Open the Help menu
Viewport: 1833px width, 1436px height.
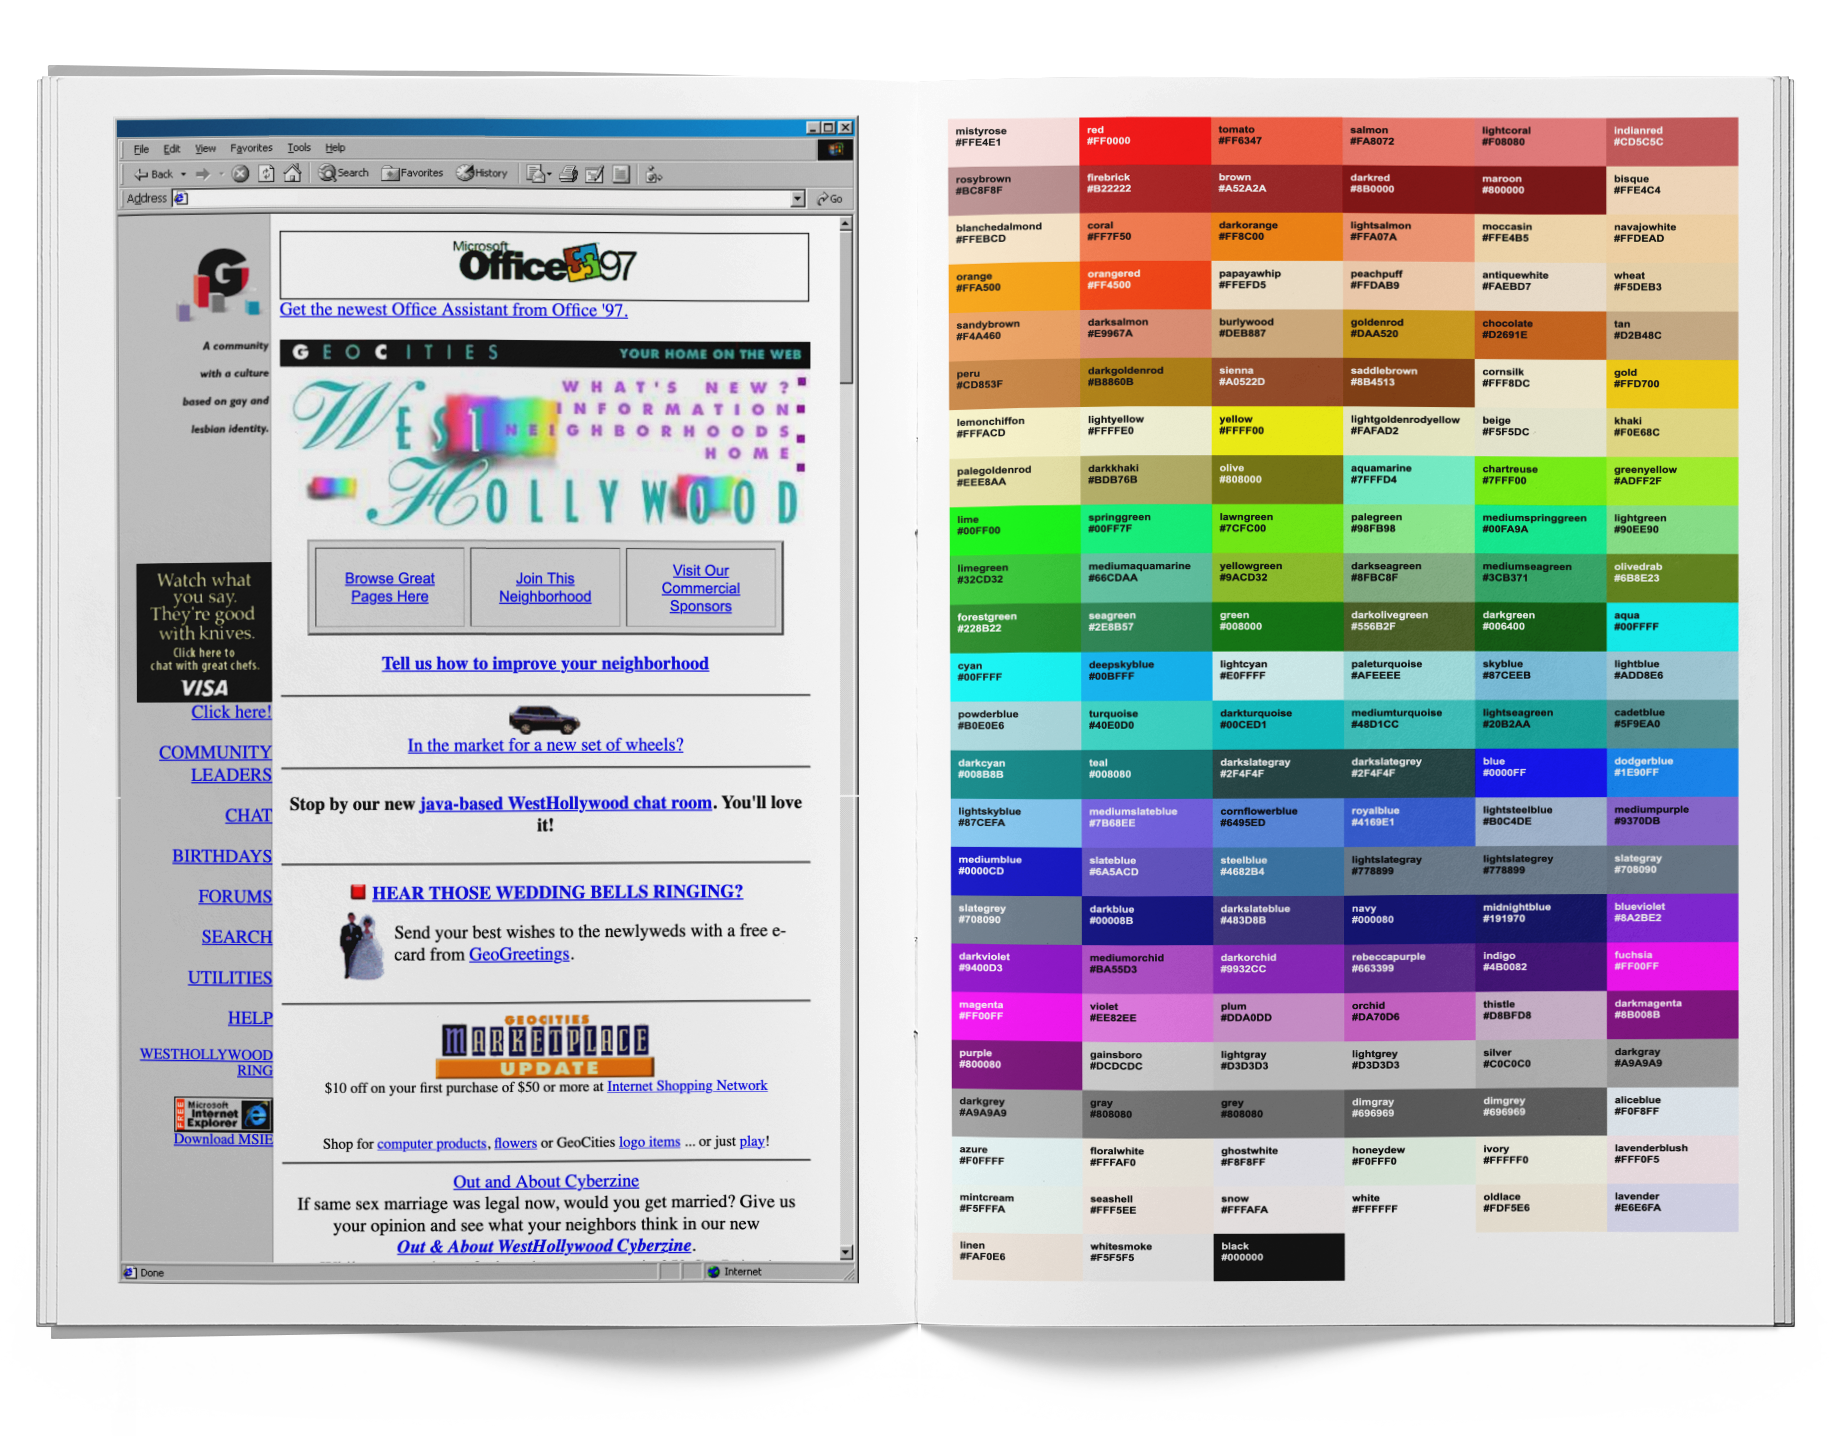(335, 148)
